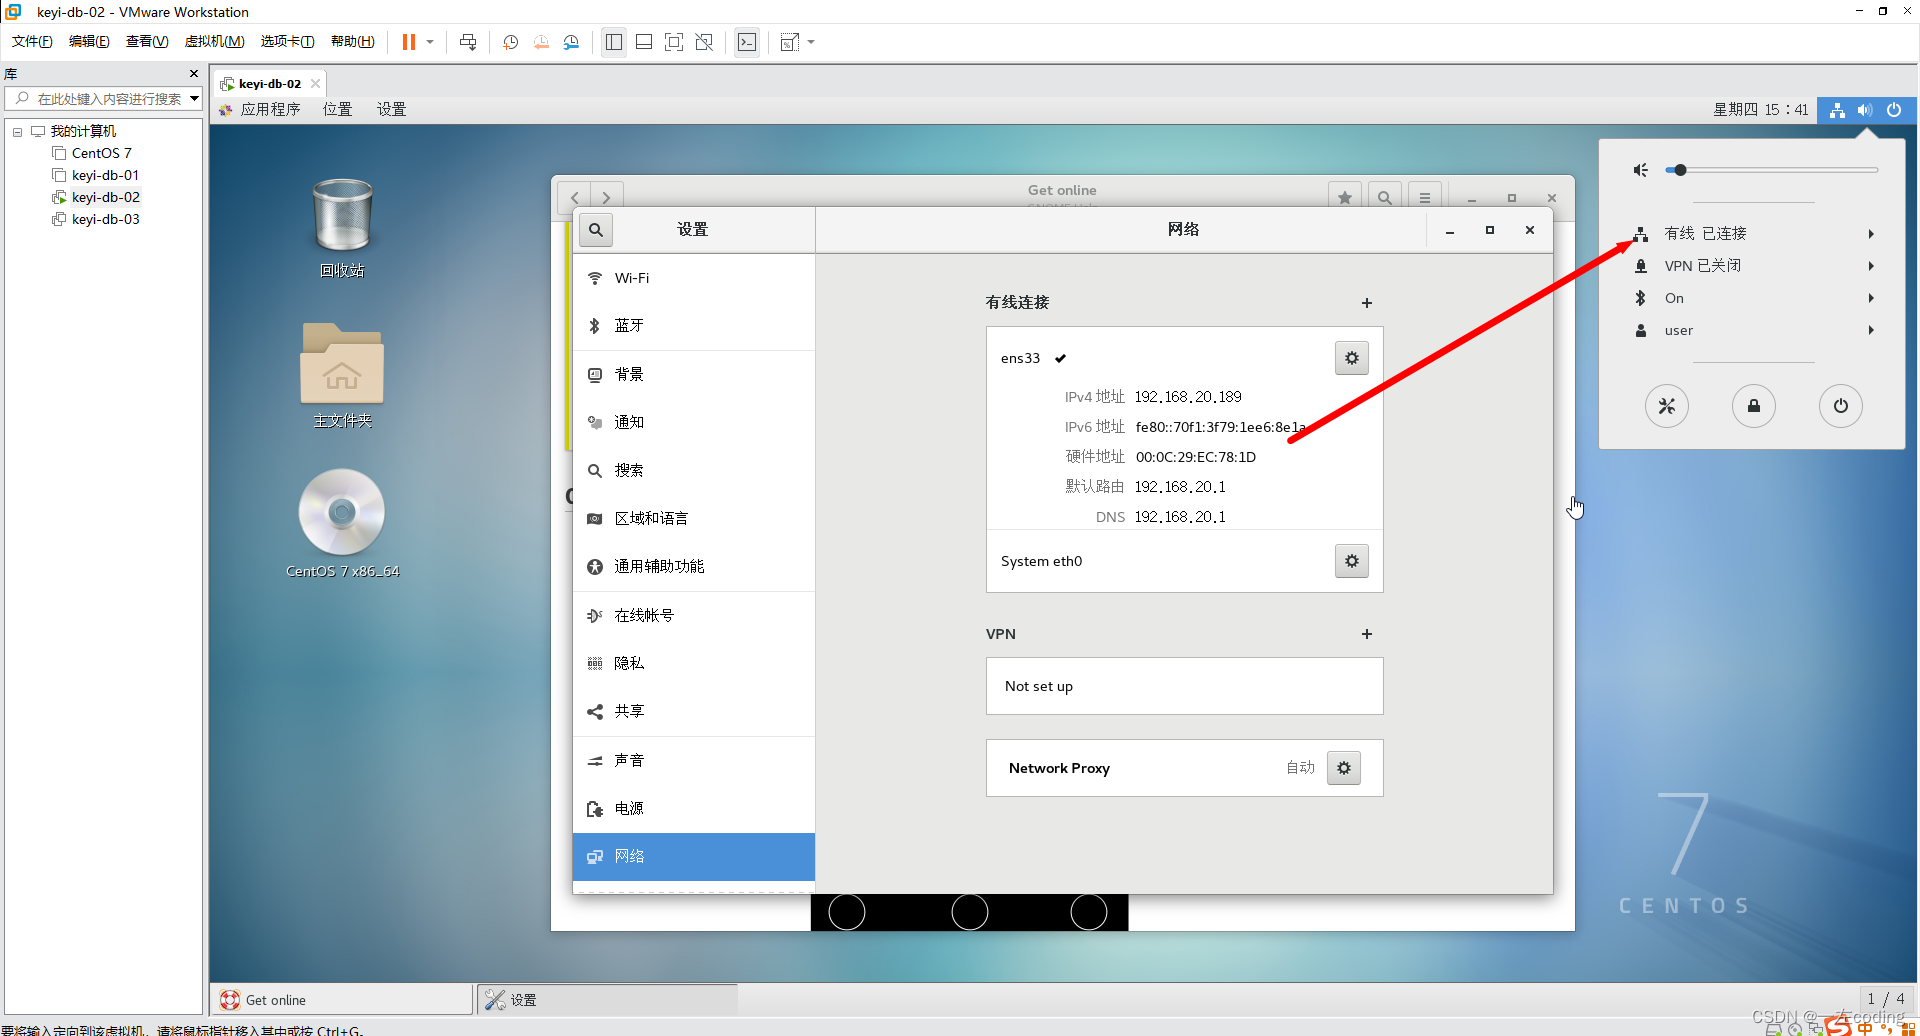Viewport: 1920px width, 1036px height.
Task: Open the CentOS 7 x86_64 disc icon
Action: click(342, 524)
